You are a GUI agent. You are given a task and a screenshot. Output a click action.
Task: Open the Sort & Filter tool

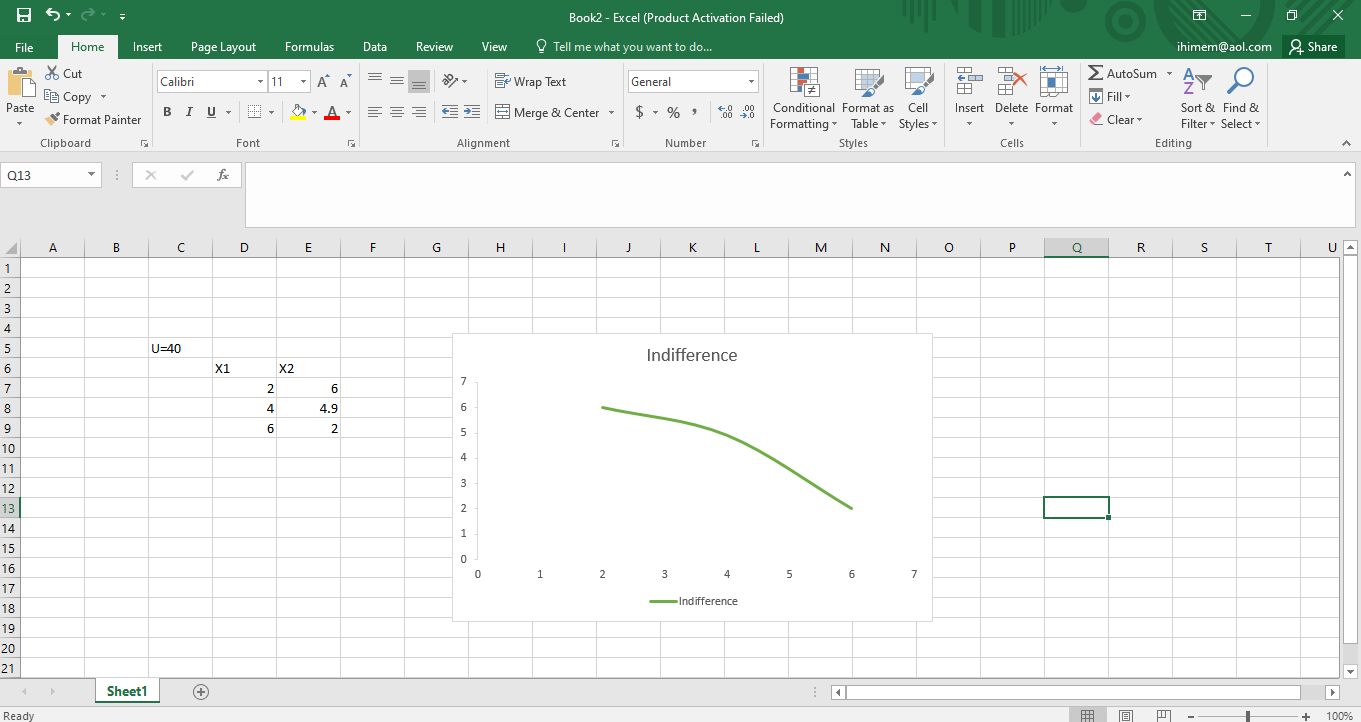pyautogui.click(x=1197, y=99)
